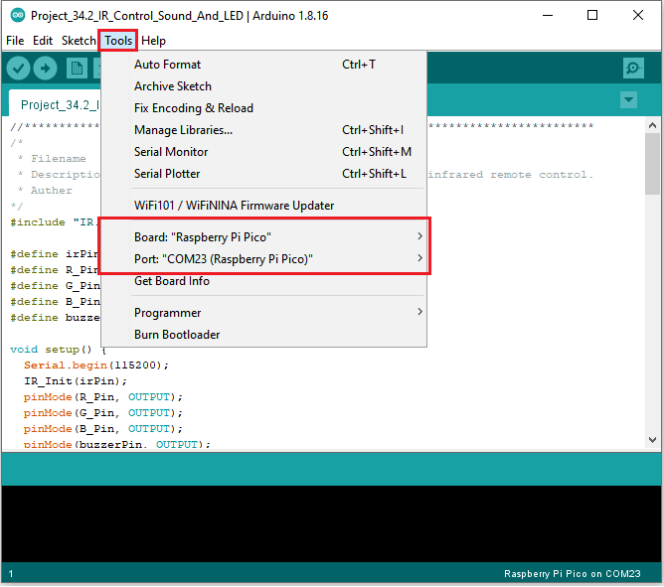
Task: Open the Sketch menu
Action: tap(78, 41)
